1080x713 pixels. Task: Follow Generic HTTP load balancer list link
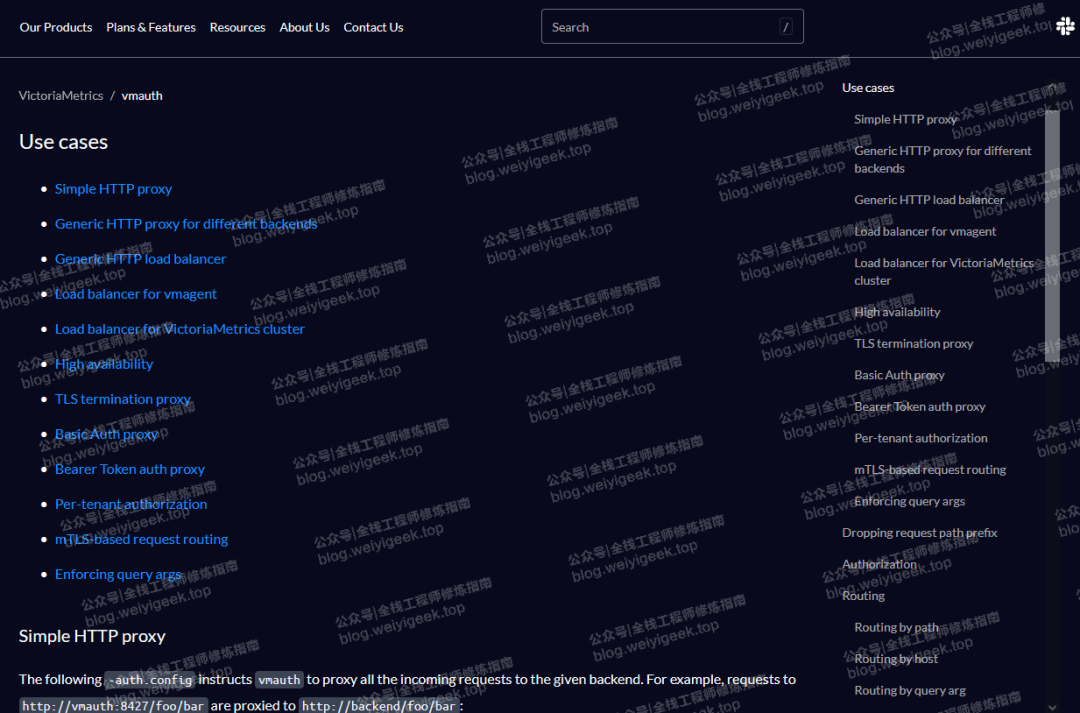tap(141, 259)
